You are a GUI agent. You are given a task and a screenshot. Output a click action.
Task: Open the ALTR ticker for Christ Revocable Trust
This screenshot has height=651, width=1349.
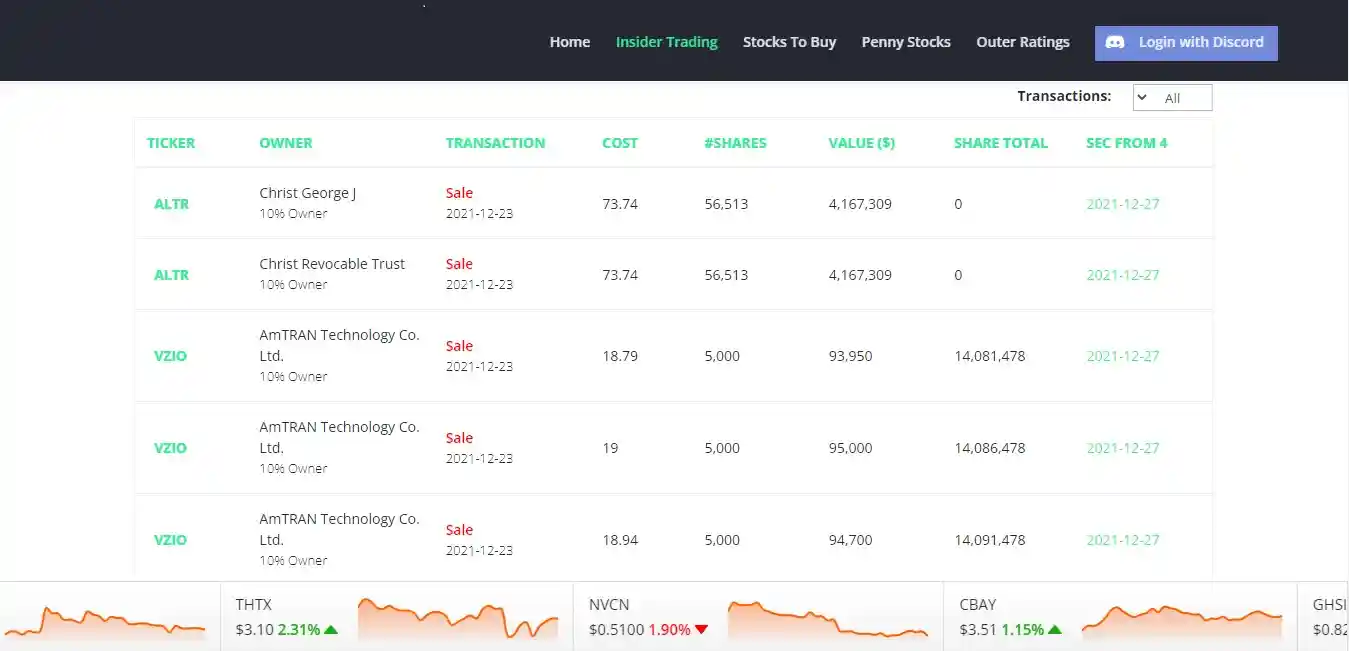point(171,275)
